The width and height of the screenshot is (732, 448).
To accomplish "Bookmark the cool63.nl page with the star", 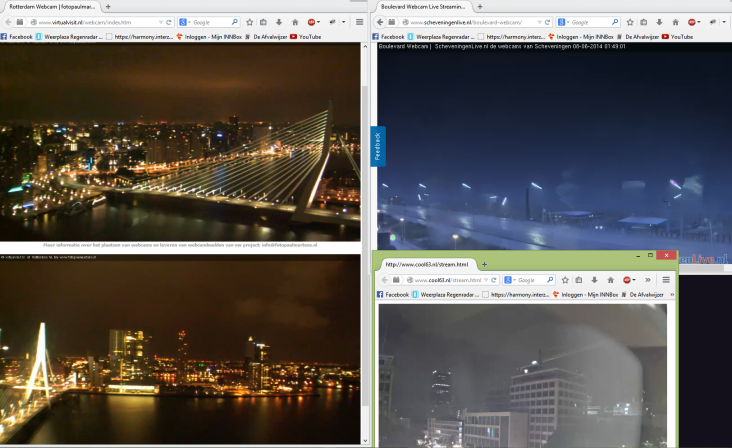I will [565, 280].
